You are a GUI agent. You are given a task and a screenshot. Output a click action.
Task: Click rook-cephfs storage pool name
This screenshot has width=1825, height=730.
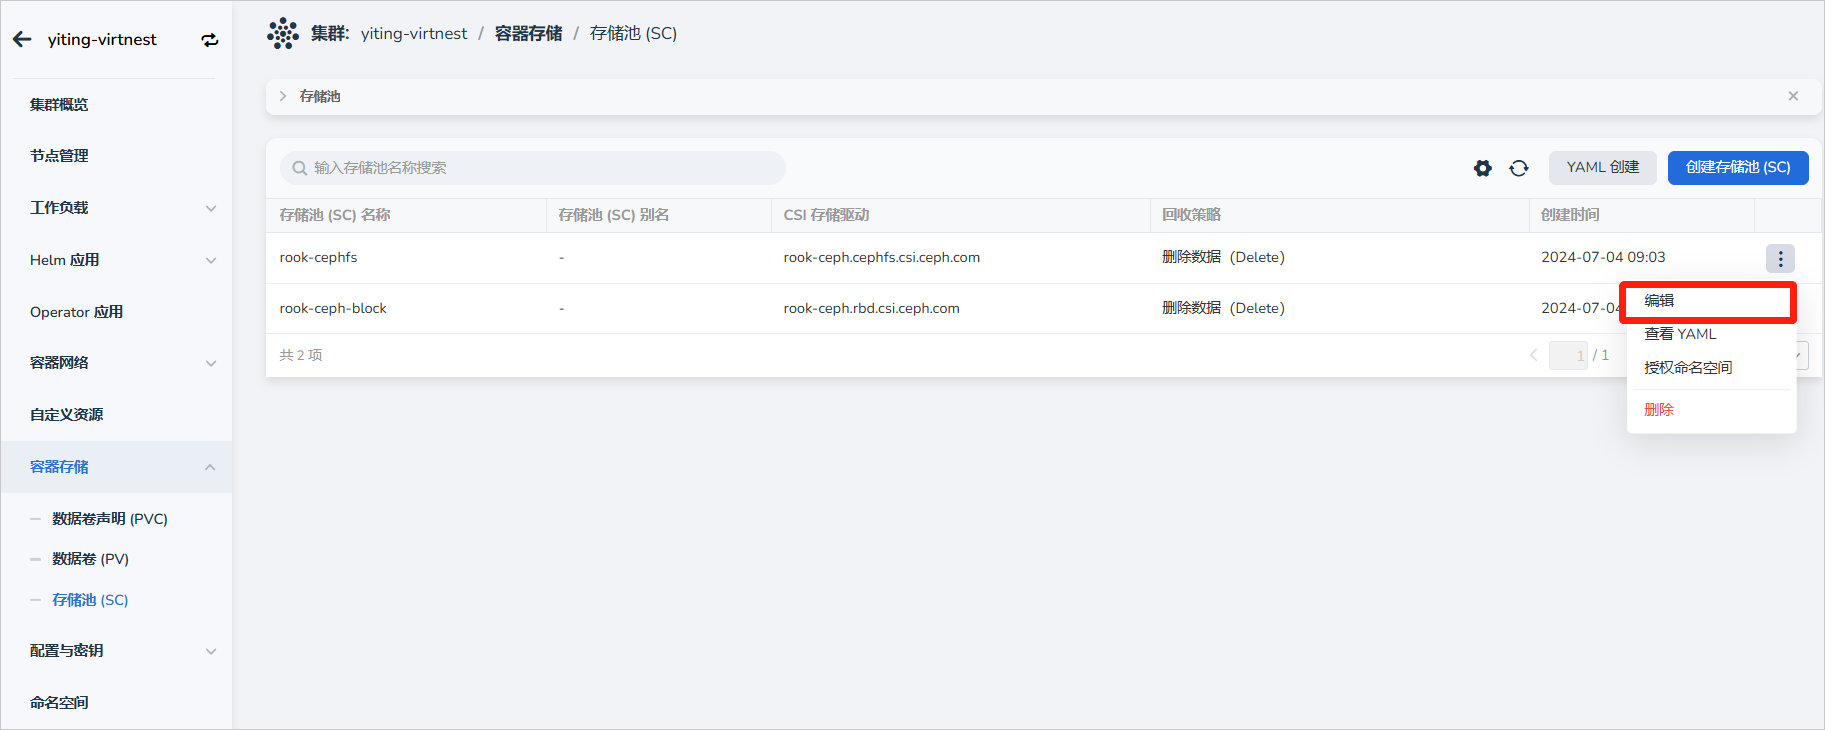click(x=318, y=257)
